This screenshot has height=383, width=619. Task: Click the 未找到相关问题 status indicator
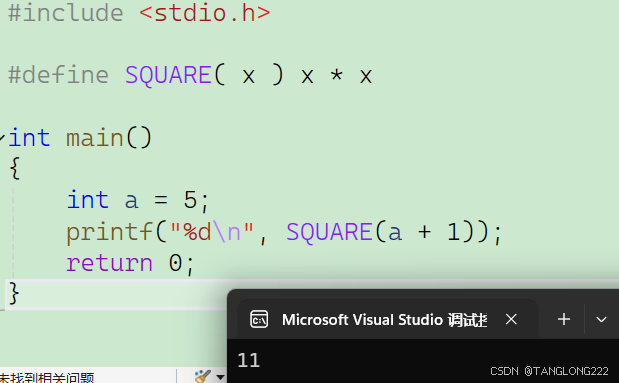tap(47, 378)
